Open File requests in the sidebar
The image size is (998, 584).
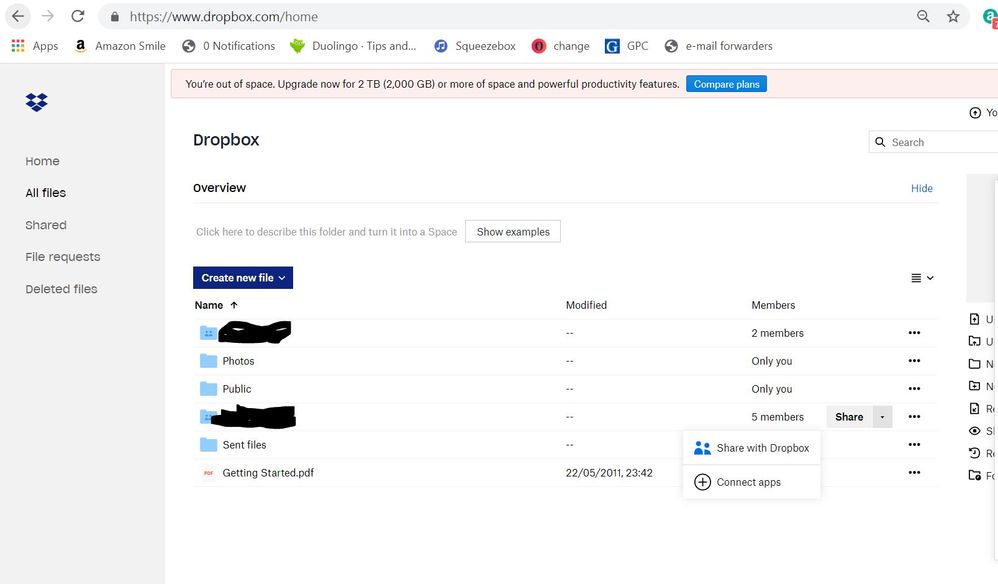click(63, 257)
